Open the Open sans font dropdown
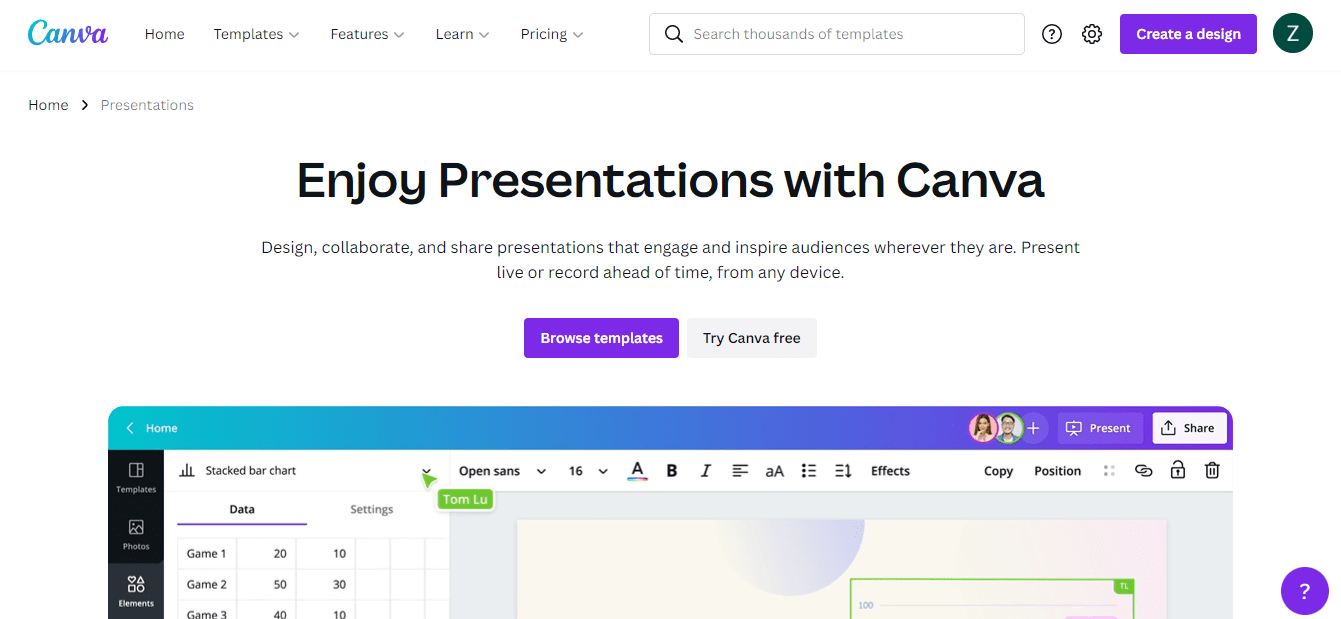The height and width of the screenshot is (619, 1341). 503,471
